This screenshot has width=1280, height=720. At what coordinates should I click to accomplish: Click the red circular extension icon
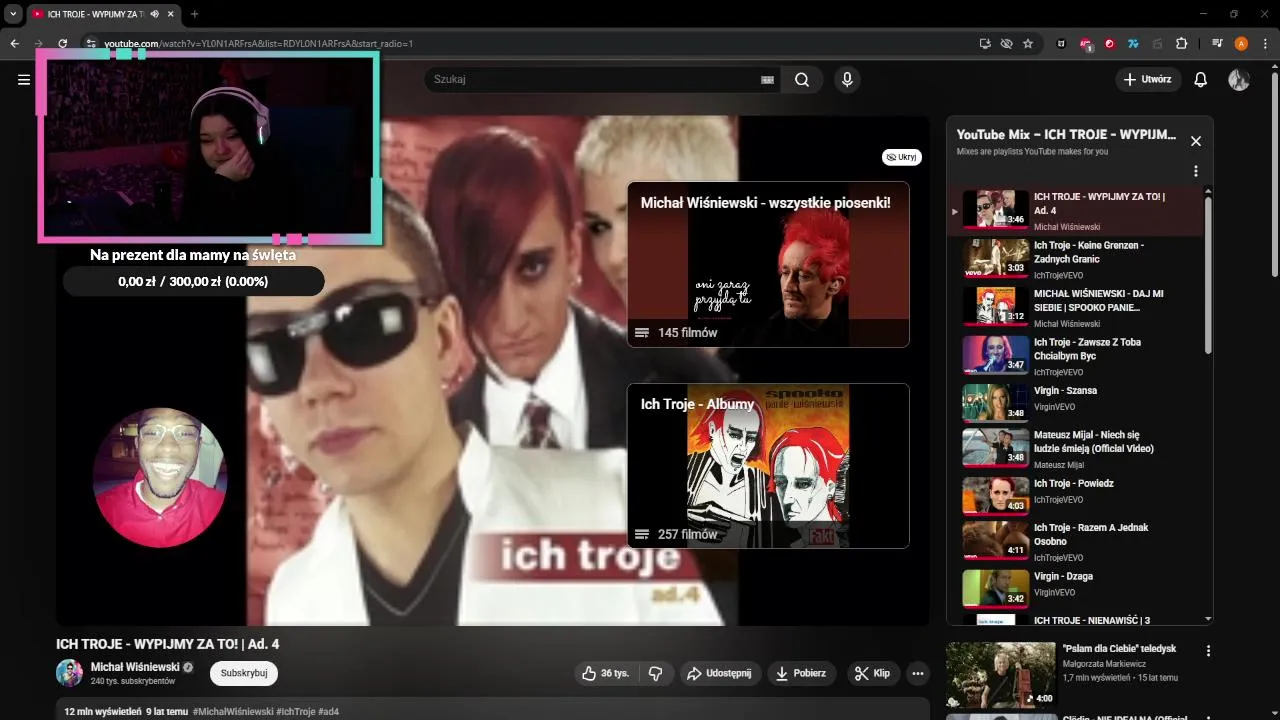[1109, 44]
